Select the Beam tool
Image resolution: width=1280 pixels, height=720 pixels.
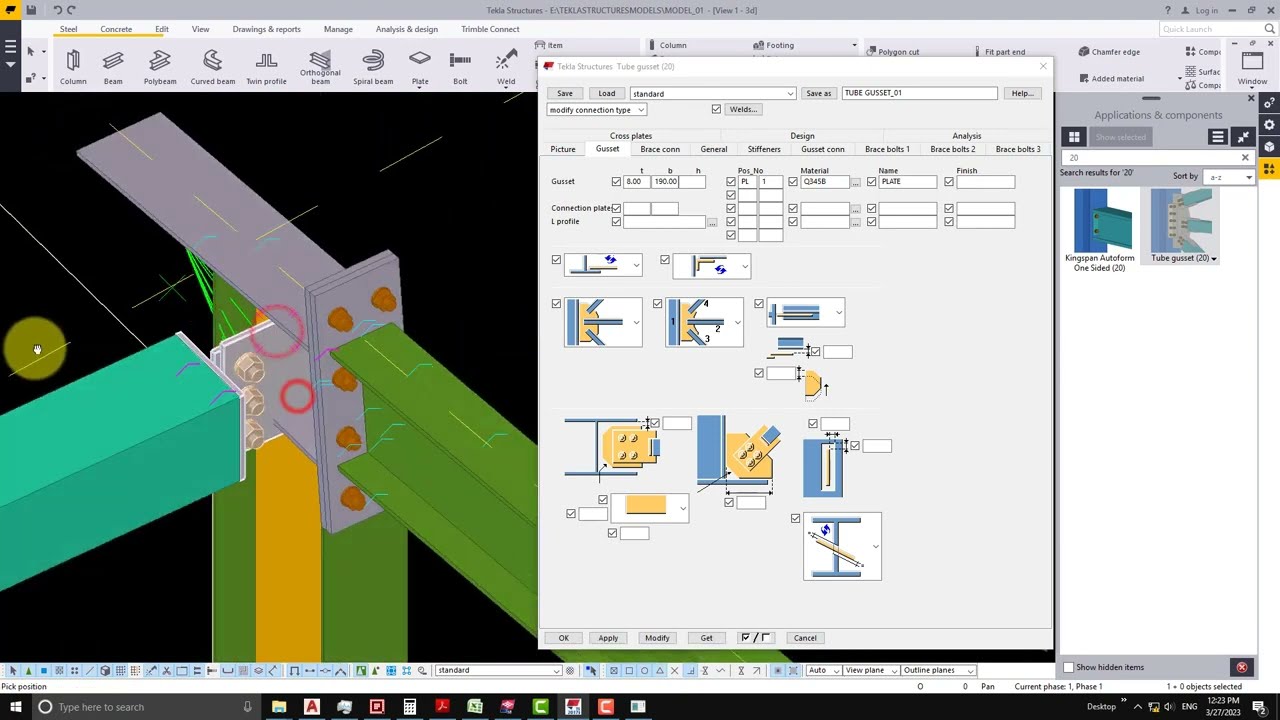click(113, 67)
